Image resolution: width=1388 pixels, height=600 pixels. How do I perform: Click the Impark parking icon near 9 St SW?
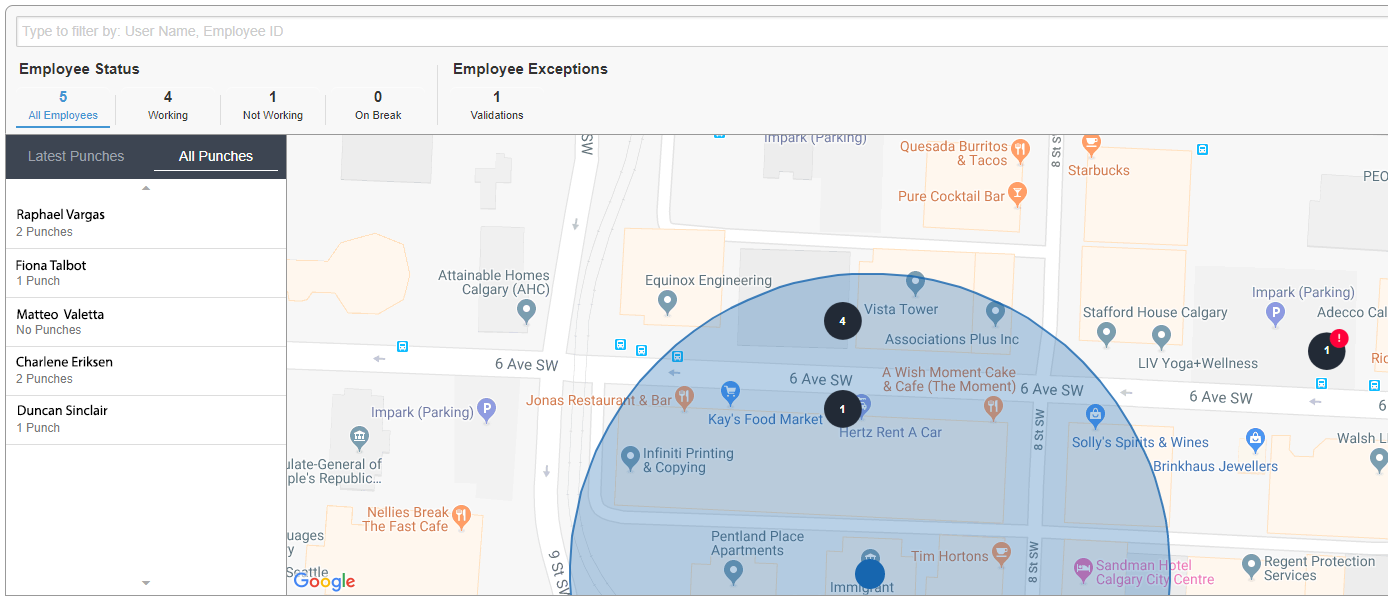pos(486,409)
